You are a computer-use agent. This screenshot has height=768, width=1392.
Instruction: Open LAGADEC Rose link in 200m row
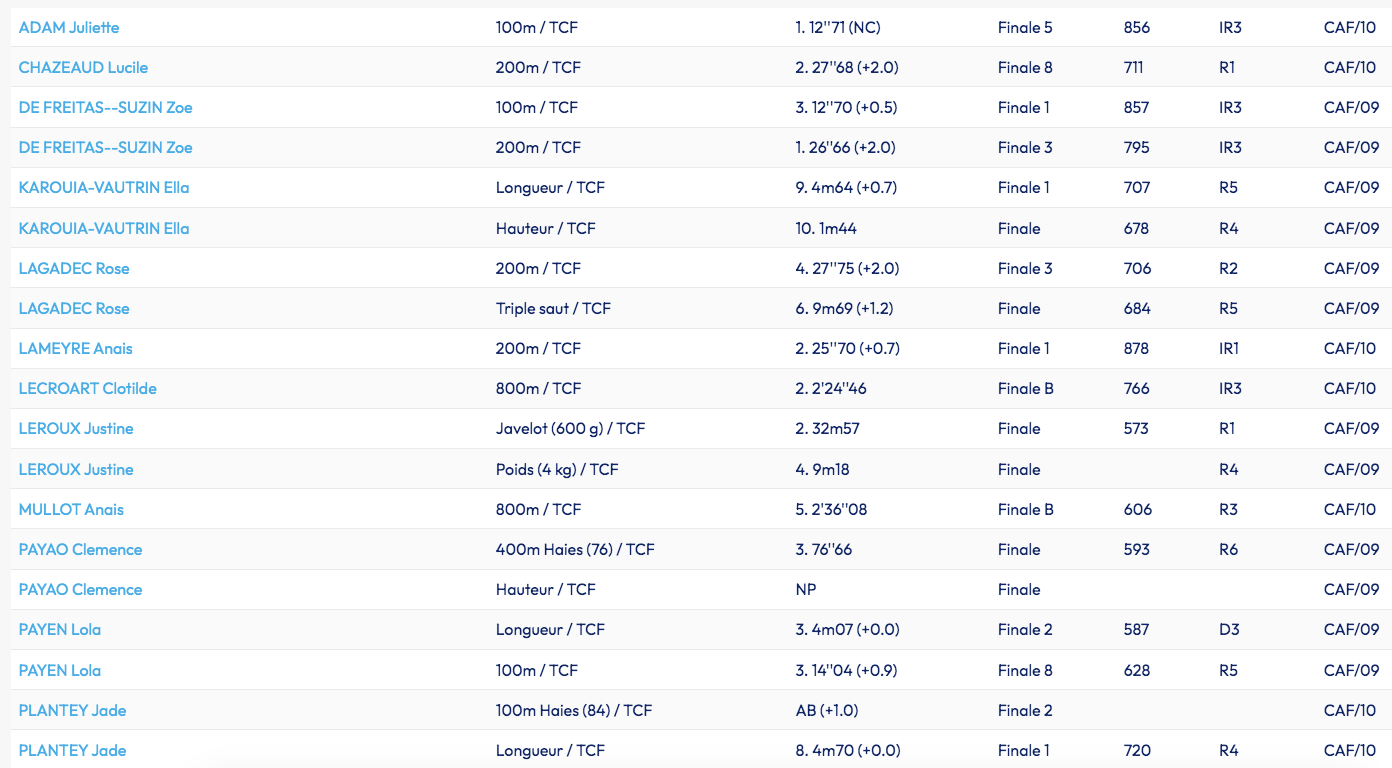click(x=74, y=268)
